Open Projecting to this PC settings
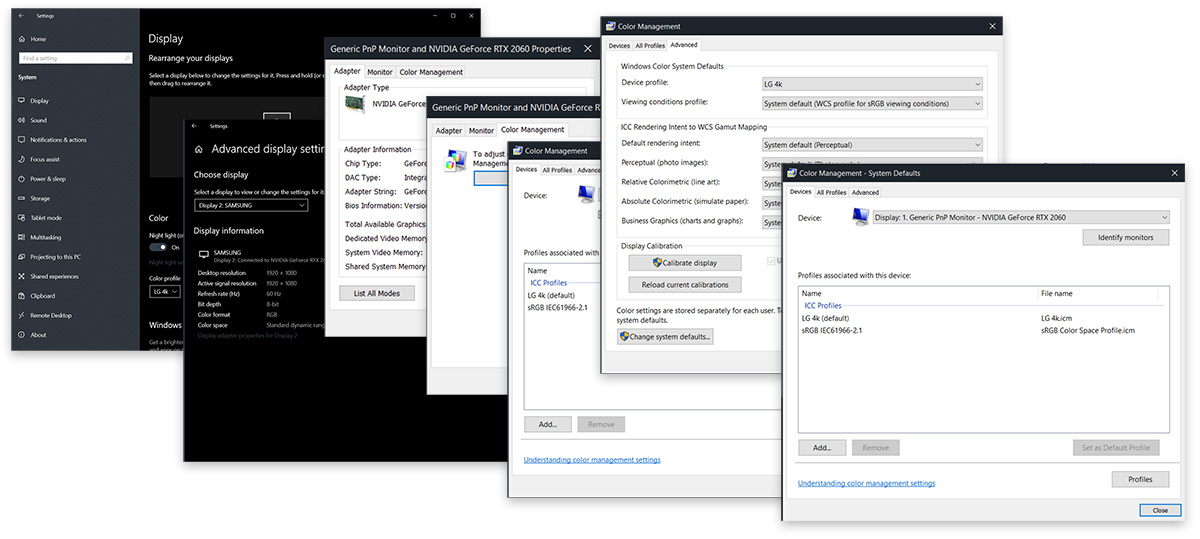 tap(55, 257)
